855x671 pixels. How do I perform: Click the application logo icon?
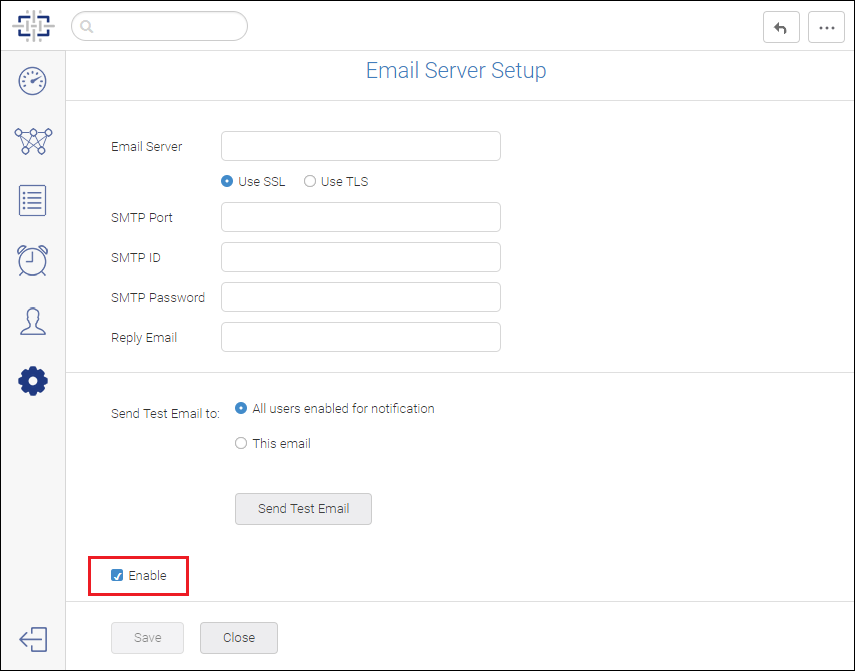(33, 26)
